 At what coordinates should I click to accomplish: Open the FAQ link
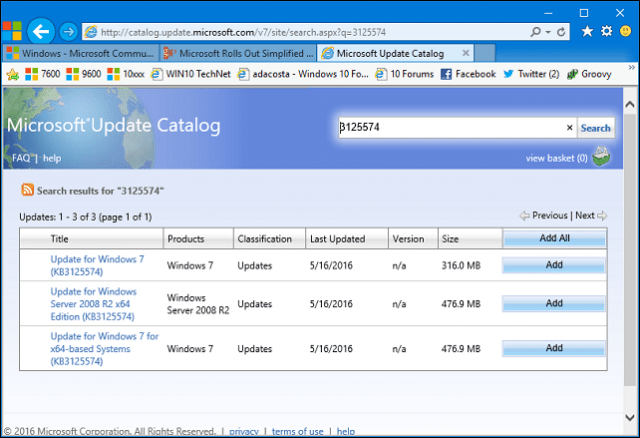pyautogui.click(x=21, y=158)
